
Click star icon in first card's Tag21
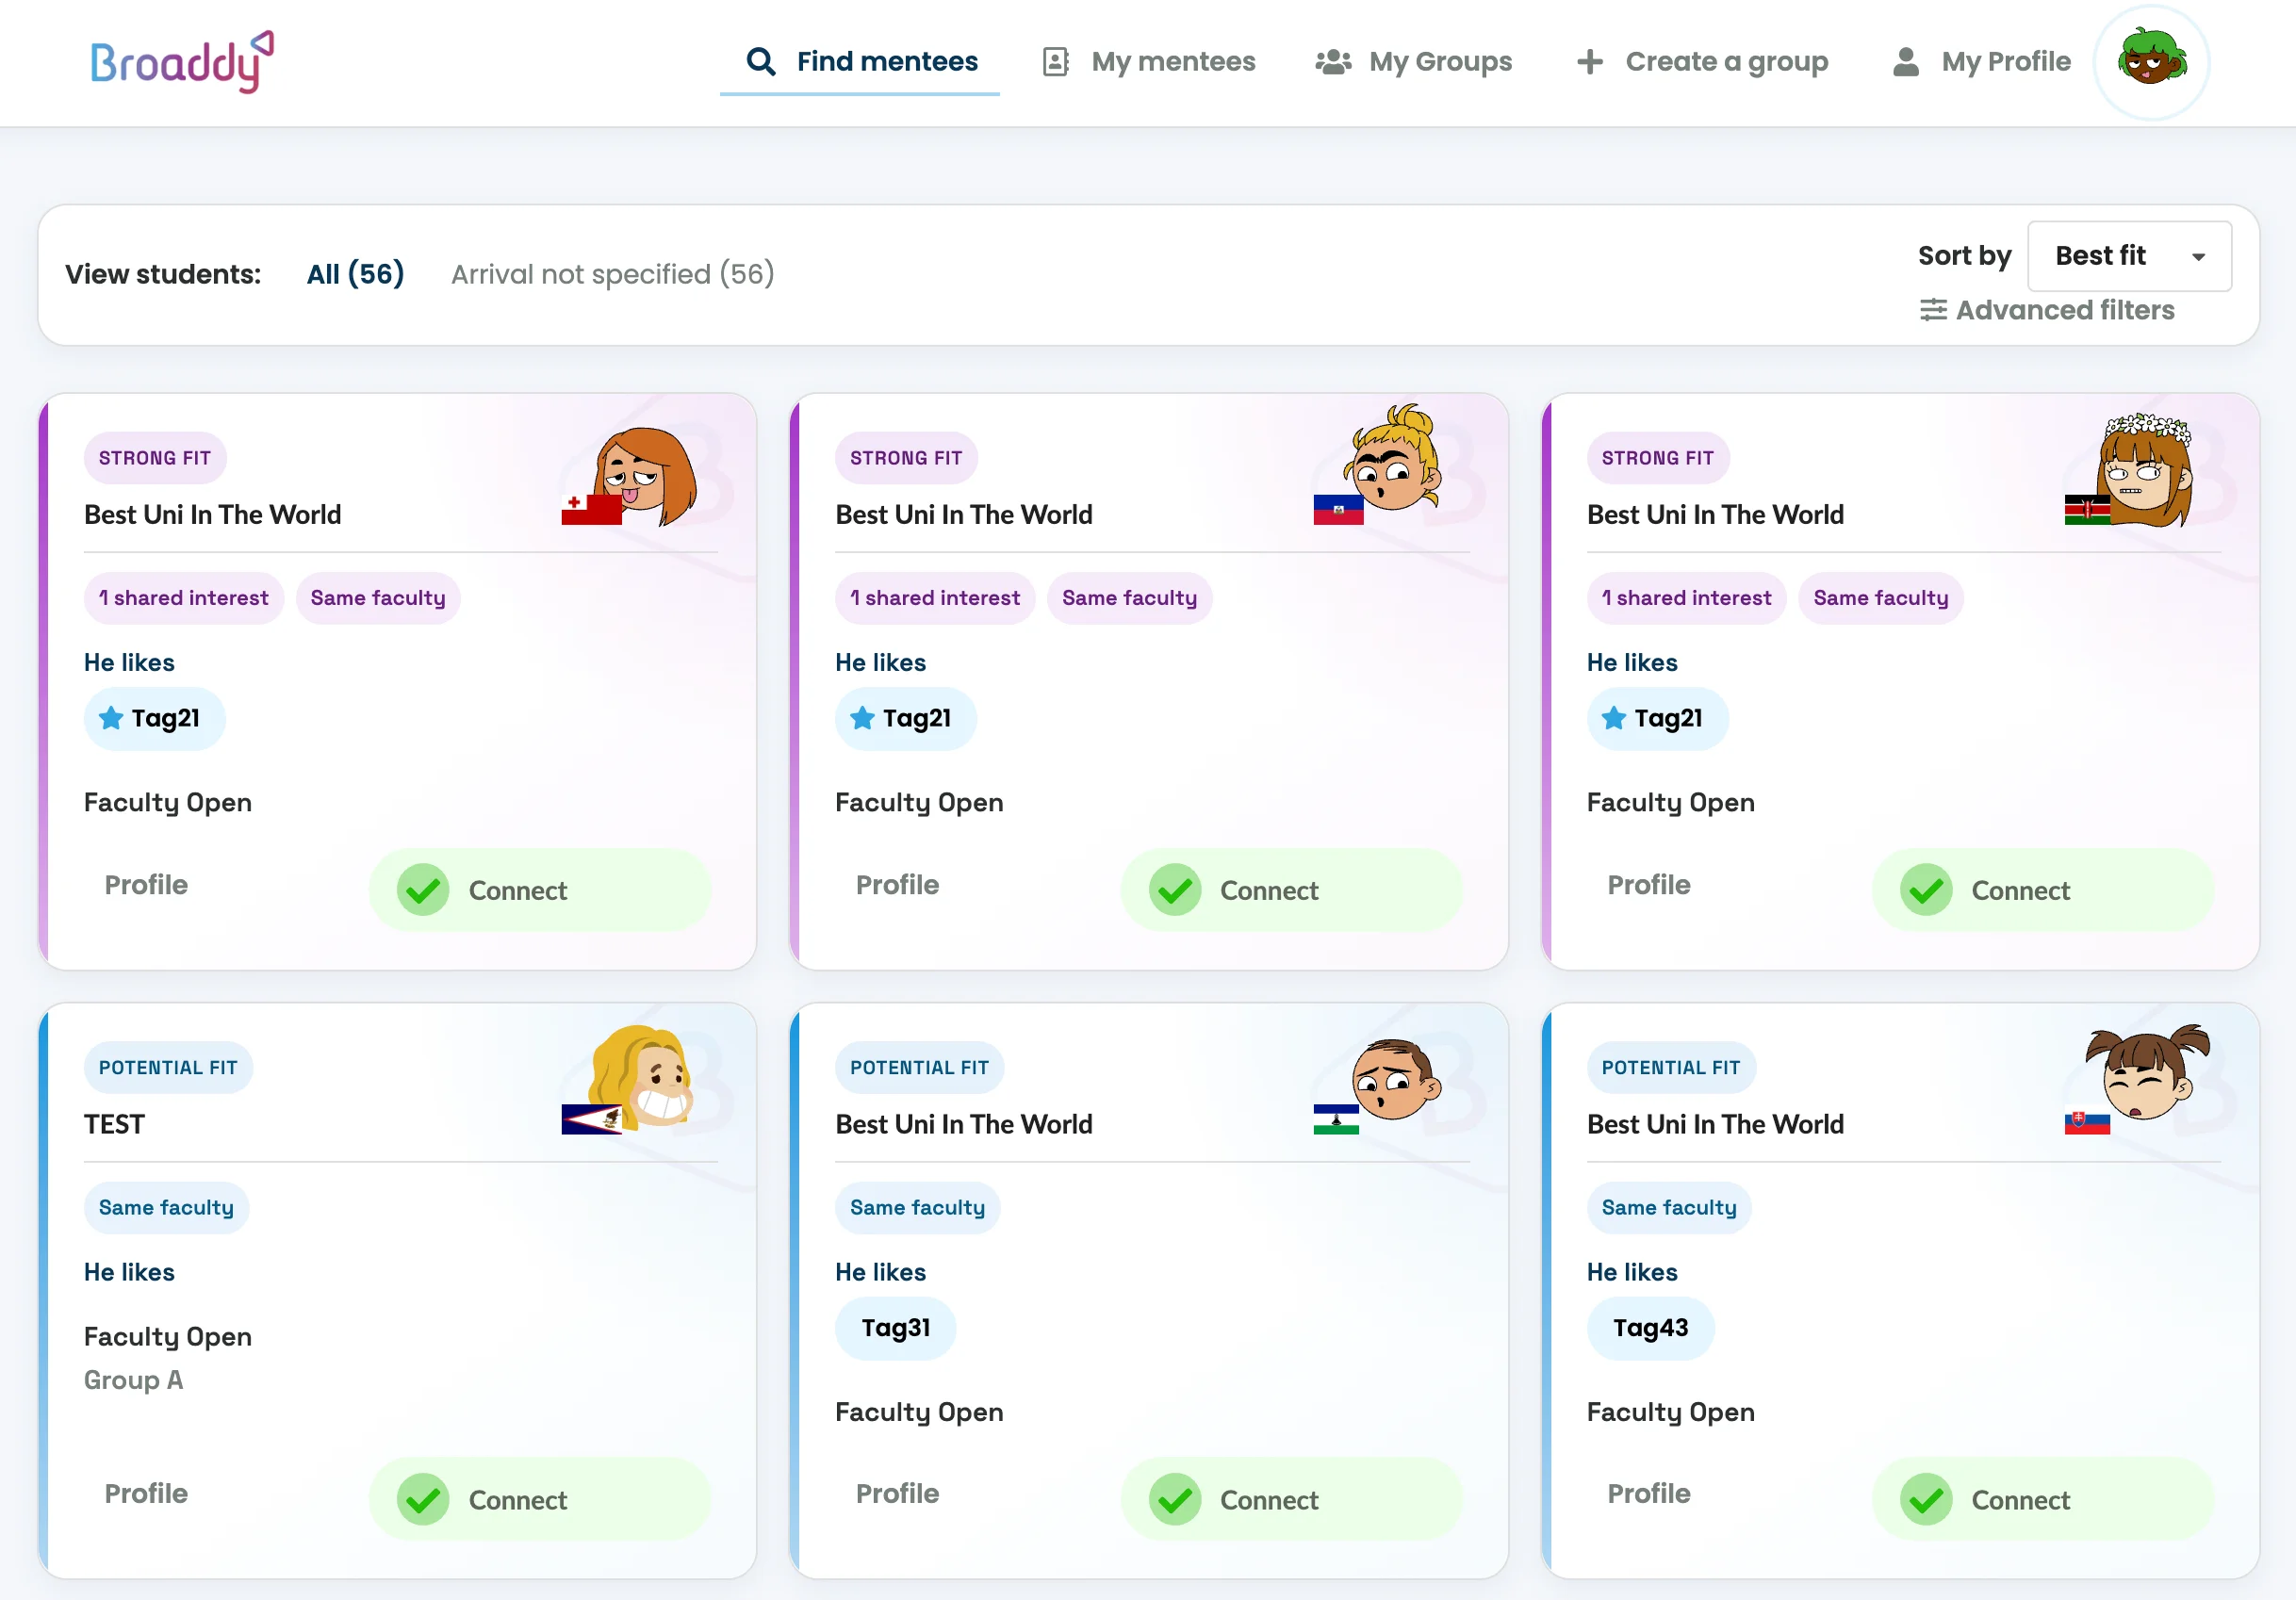111,718
